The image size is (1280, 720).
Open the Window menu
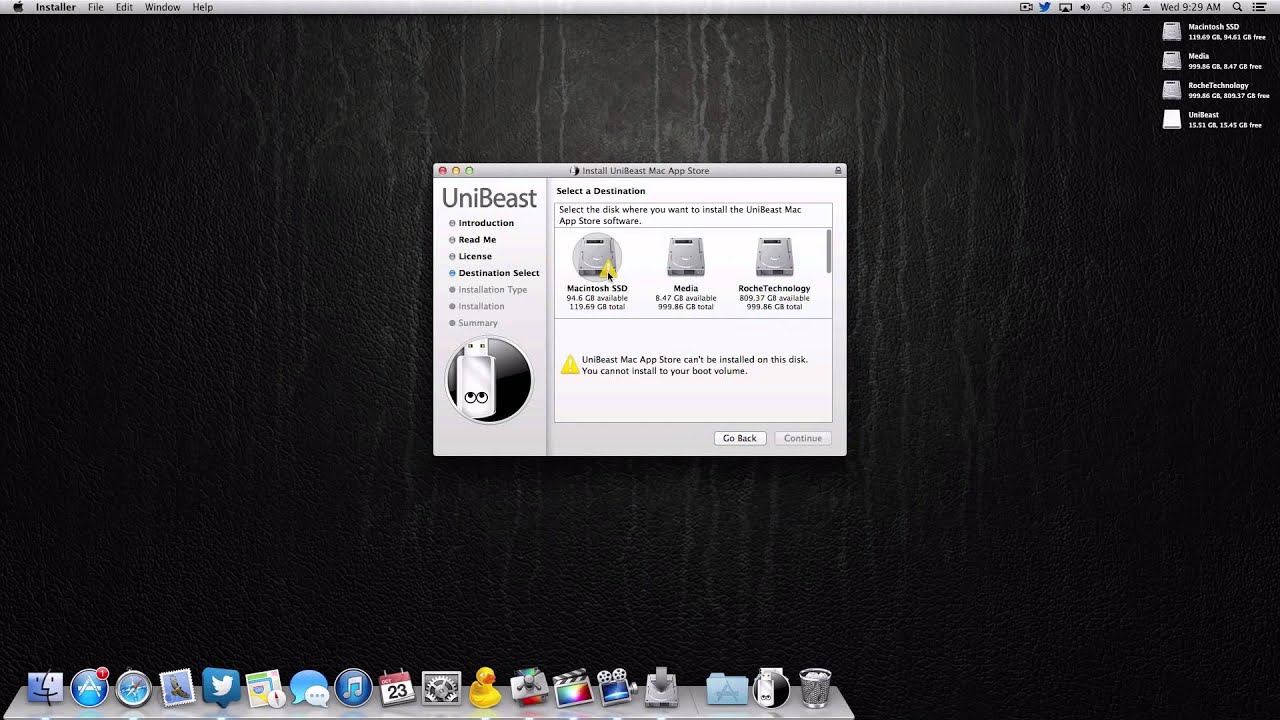(163, 7)
